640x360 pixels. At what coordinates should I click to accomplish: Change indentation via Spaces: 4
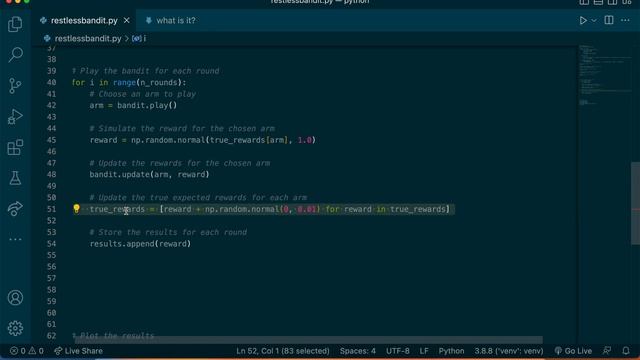coord(358,351)
